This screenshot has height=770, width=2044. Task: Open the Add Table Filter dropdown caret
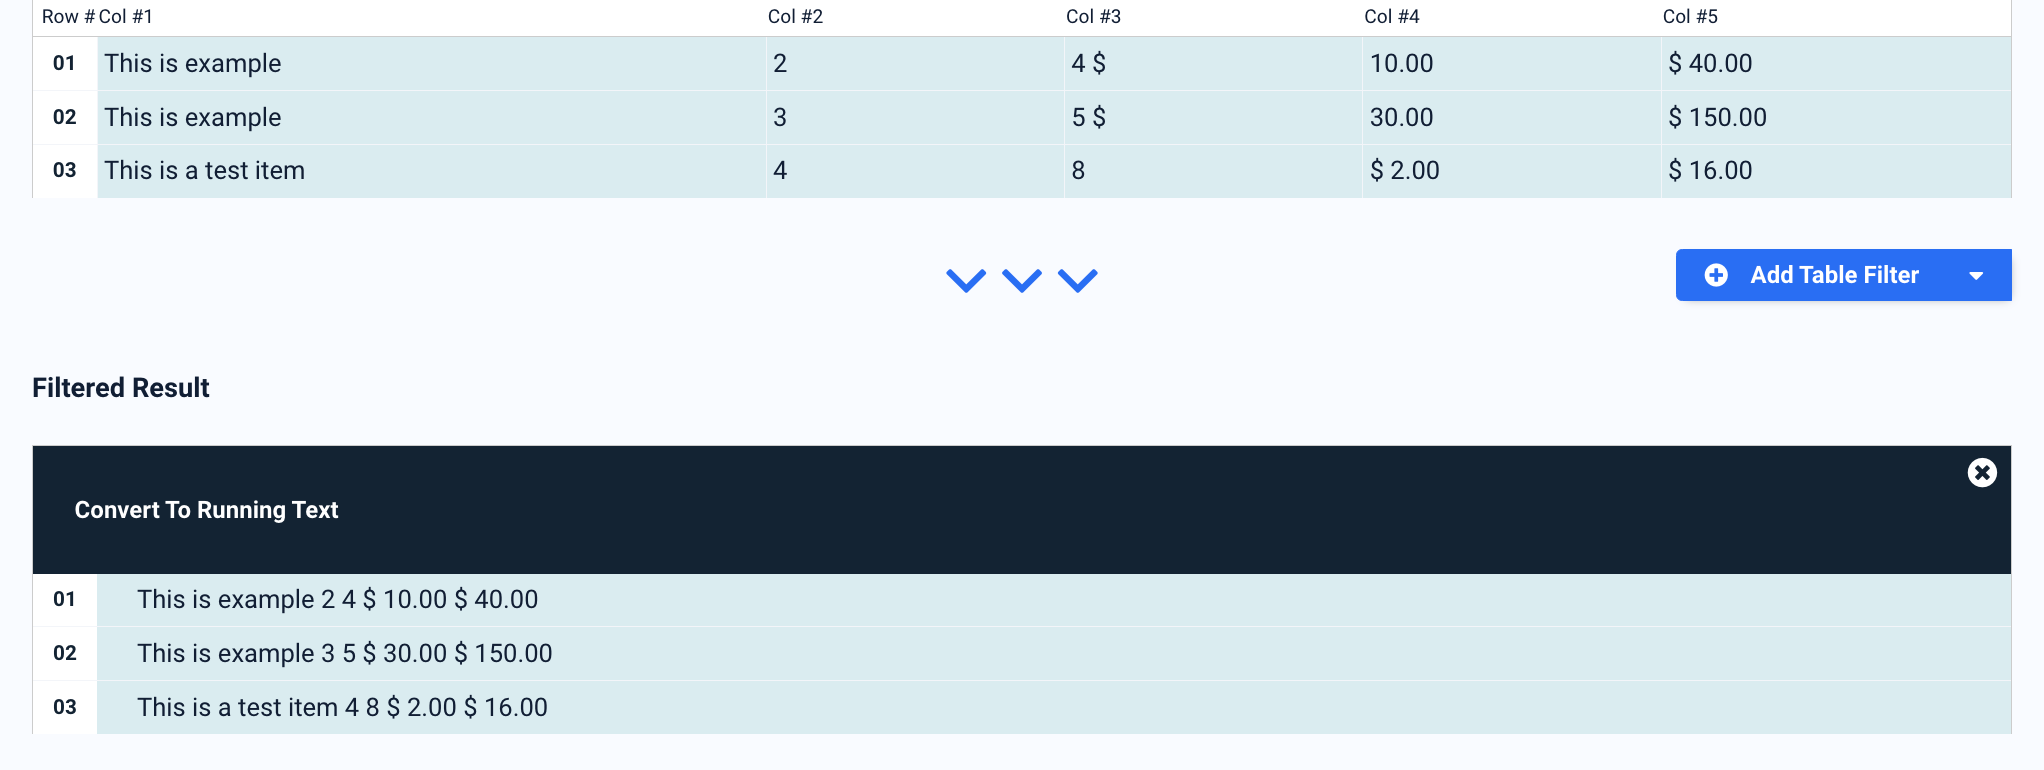coord(1976,276)
